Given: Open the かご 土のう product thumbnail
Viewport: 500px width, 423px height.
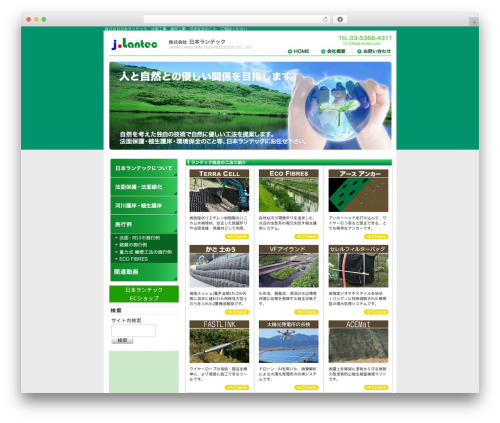Looking at the screenshot, I should (219, 266).
